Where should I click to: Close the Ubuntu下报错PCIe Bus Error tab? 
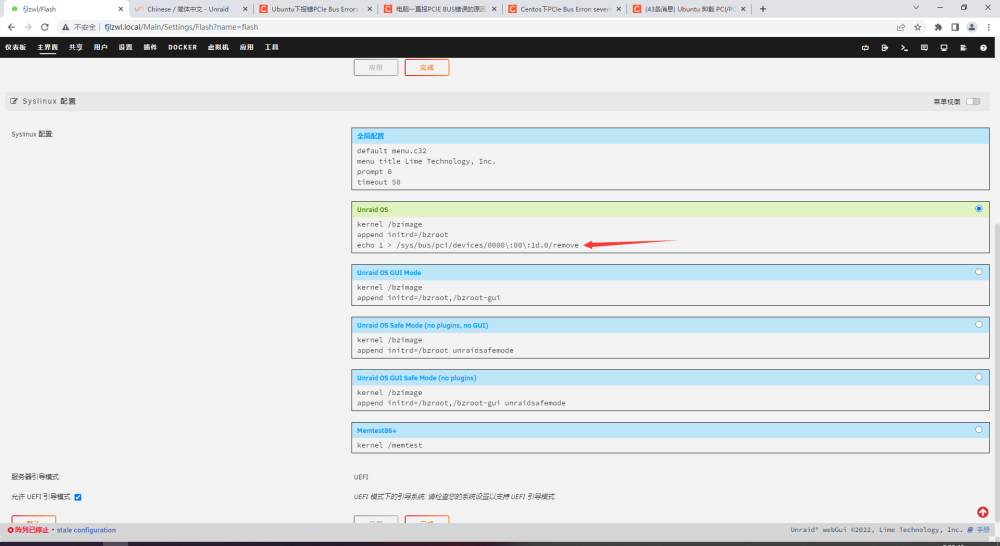(369, 9)
